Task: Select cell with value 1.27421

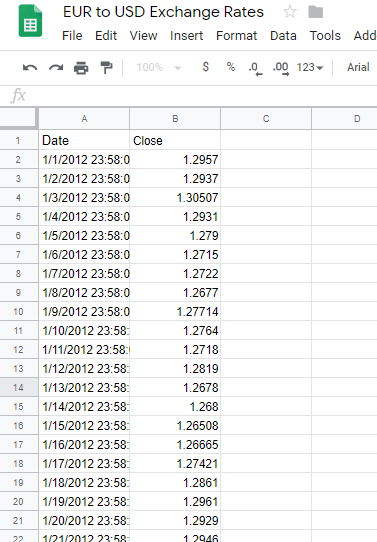Action: coord(175,464)
